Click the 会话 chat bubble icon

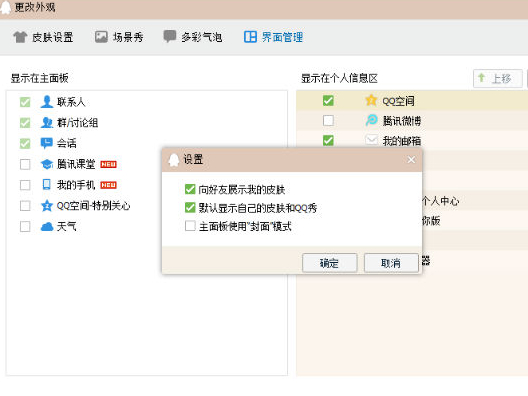pyautogui.click(x=46, y=143)
